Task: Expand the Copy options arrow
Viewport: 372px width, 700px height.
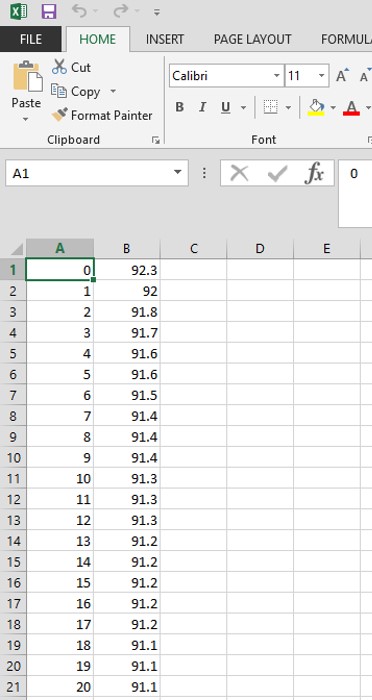Action: [113, 92]
